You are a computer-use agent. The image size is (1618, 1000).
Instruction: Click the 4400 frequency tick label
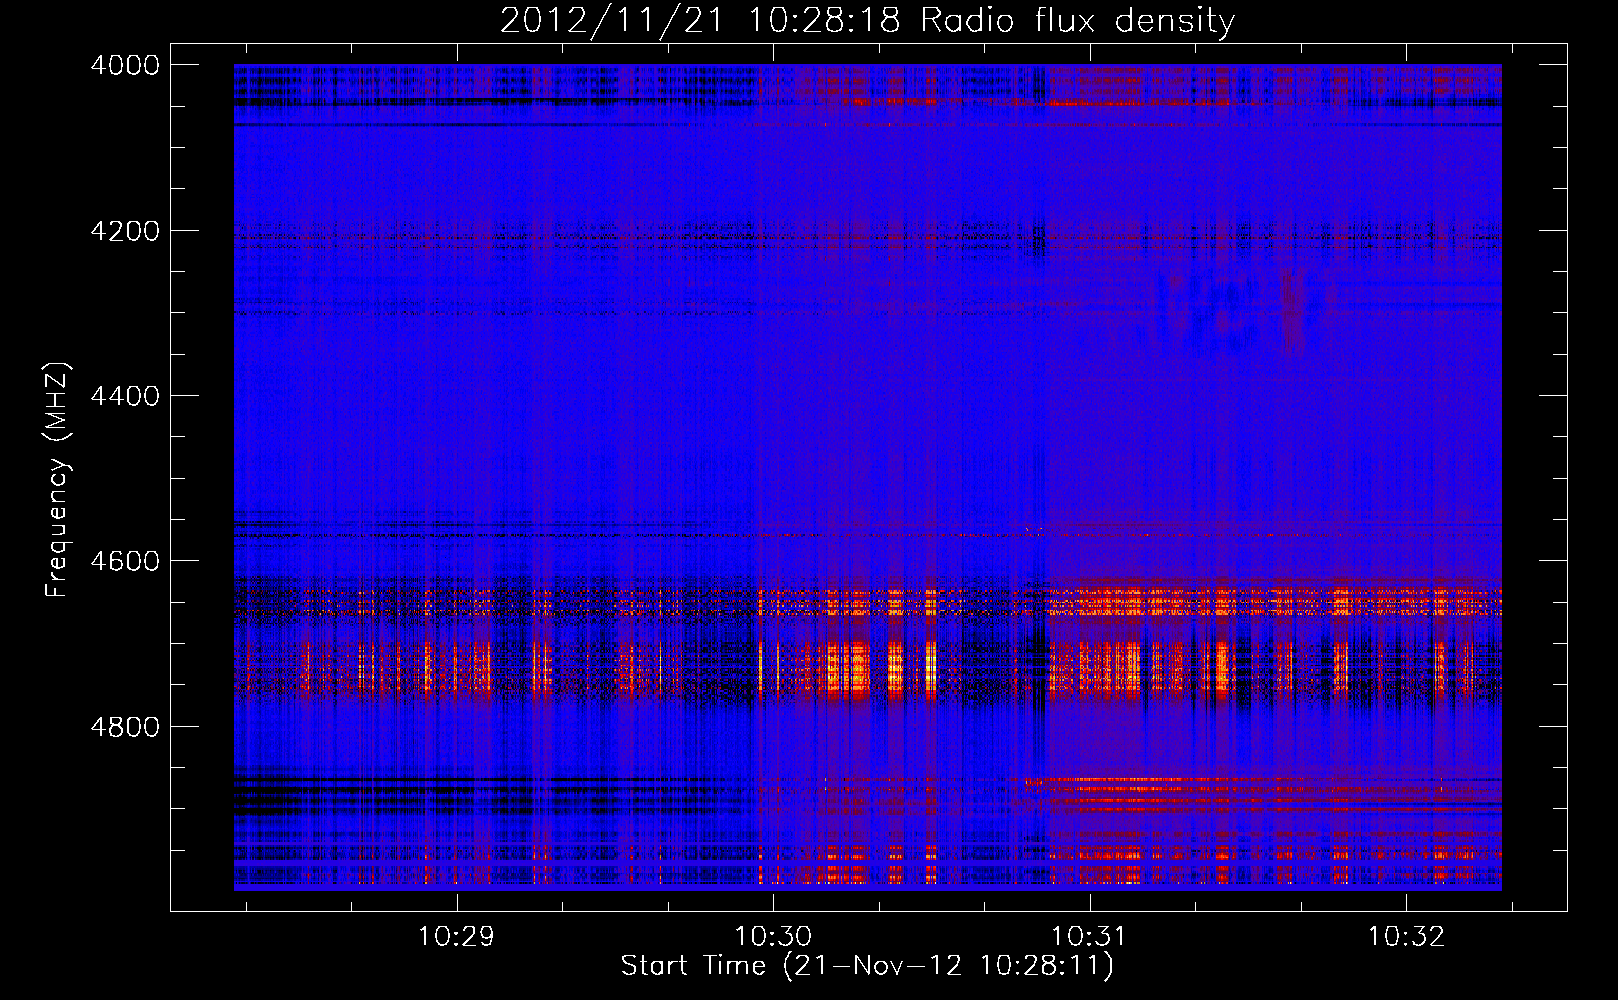click(x=125, y=396)
